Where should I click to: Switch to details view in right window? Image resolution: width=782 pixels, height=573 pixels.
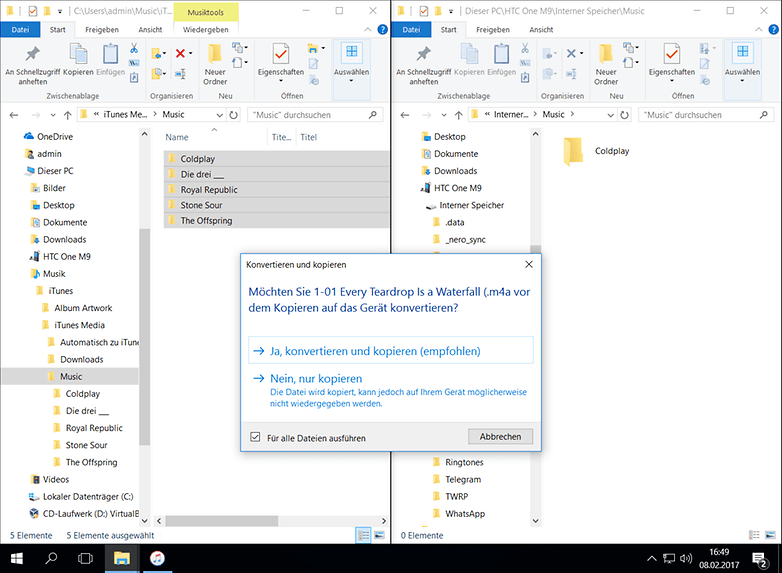pos(755,535)
